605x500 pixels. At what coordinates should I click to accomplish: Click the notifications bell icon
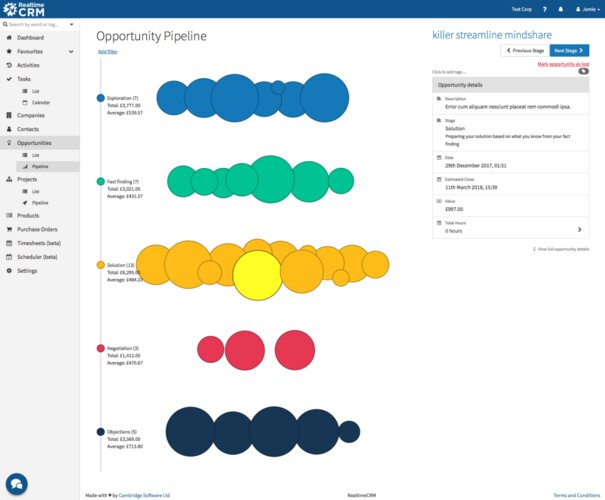[x=560, y=8]
